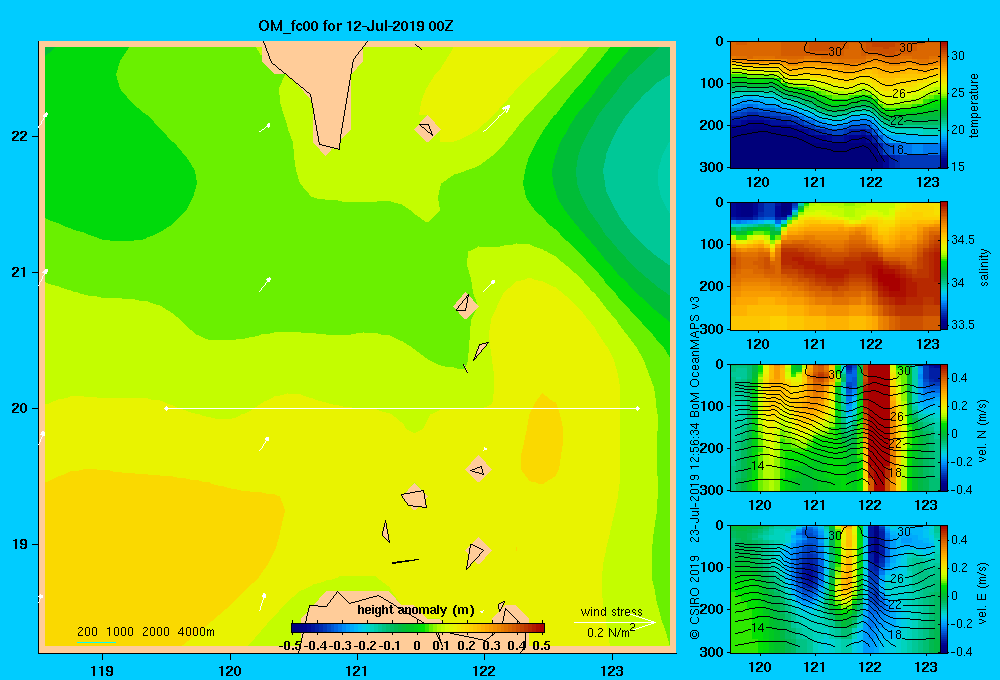The image size is (1000, 680).
Task: Click the western endpoint of the 20°N transect line
Action: pos(166,408)
